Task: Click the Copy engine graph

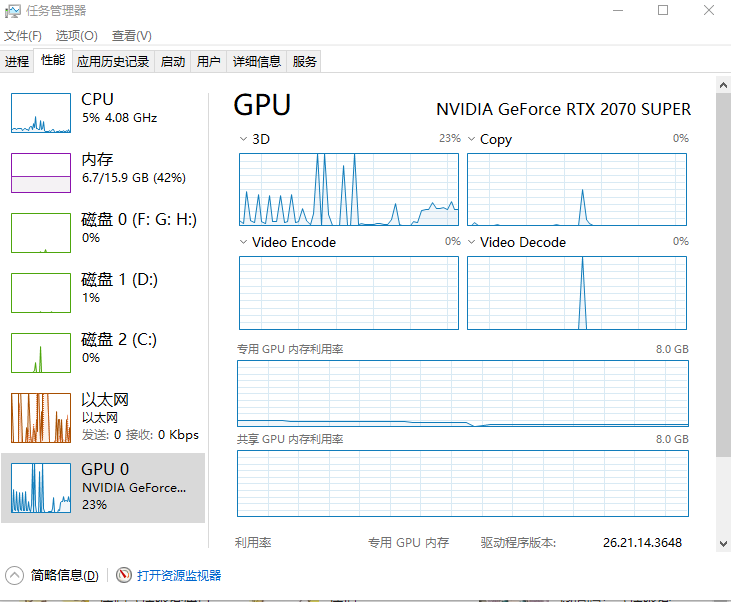Action: click(x=577, y=189)
